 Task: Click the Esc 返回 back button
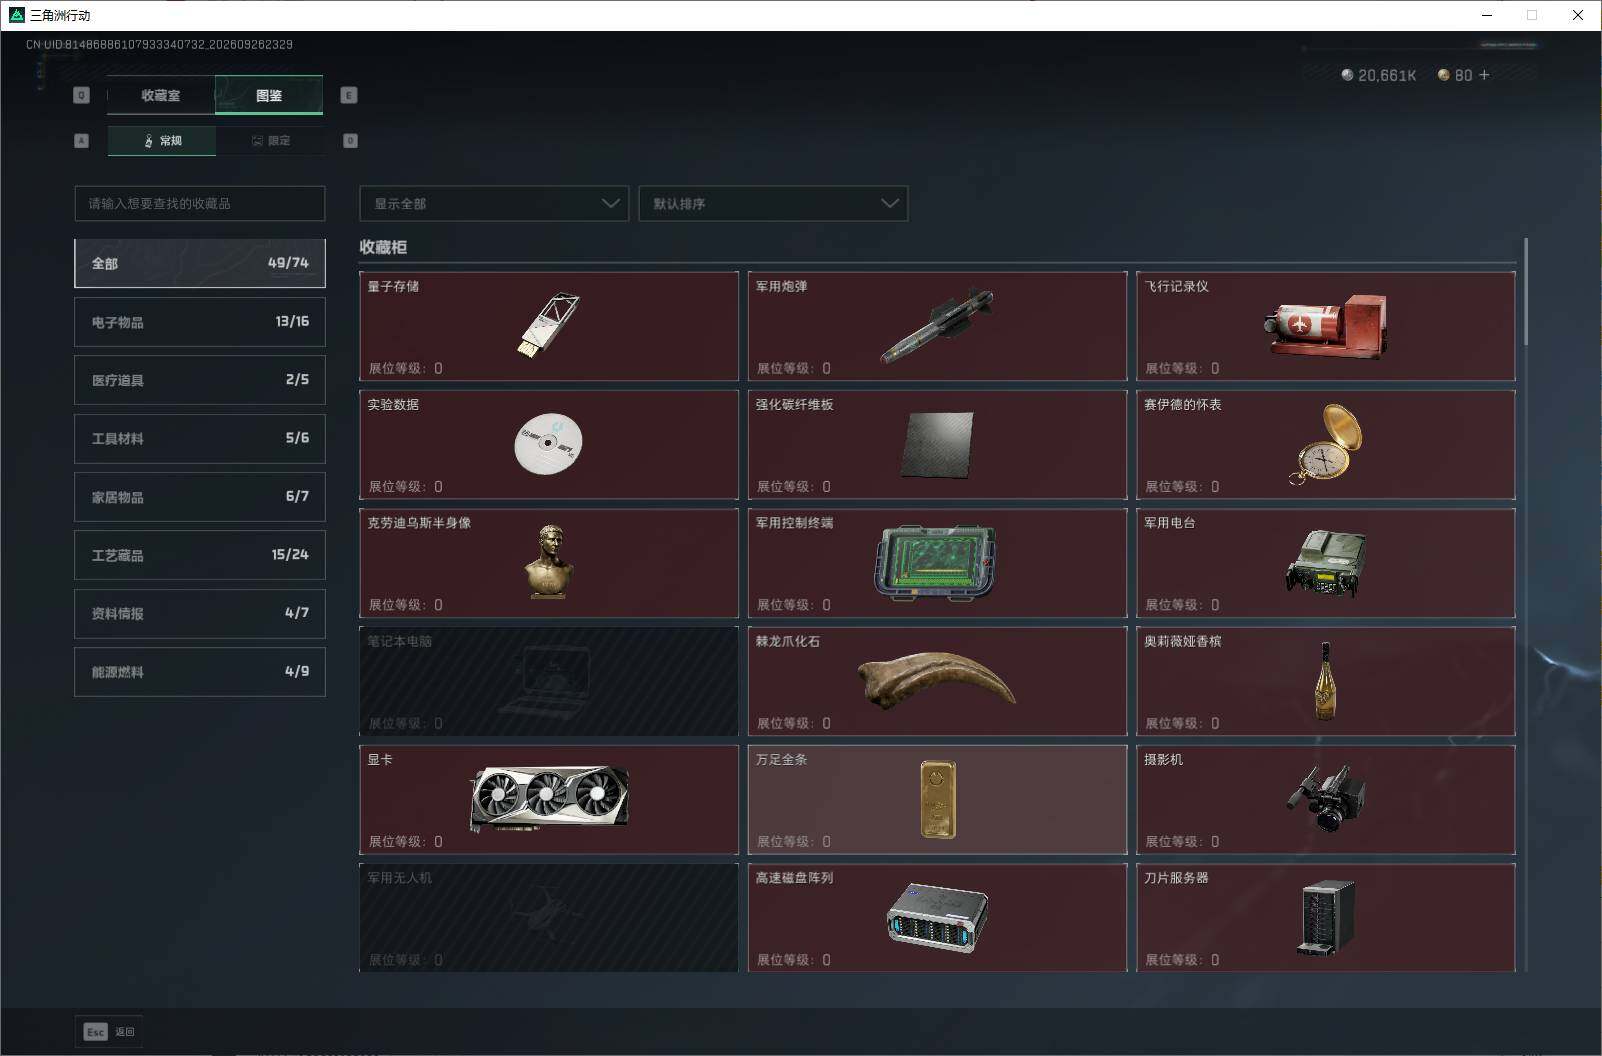pos(109,1032)
